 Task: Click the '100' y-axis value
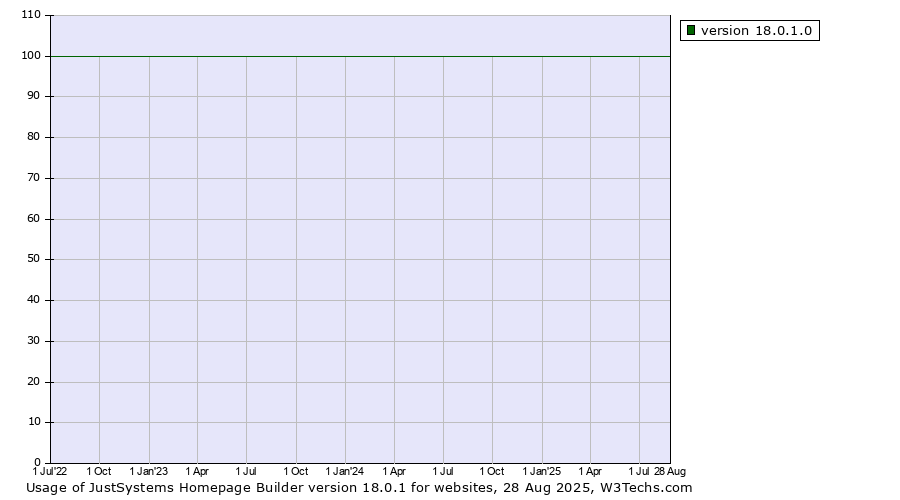click(x=31, y=56)
